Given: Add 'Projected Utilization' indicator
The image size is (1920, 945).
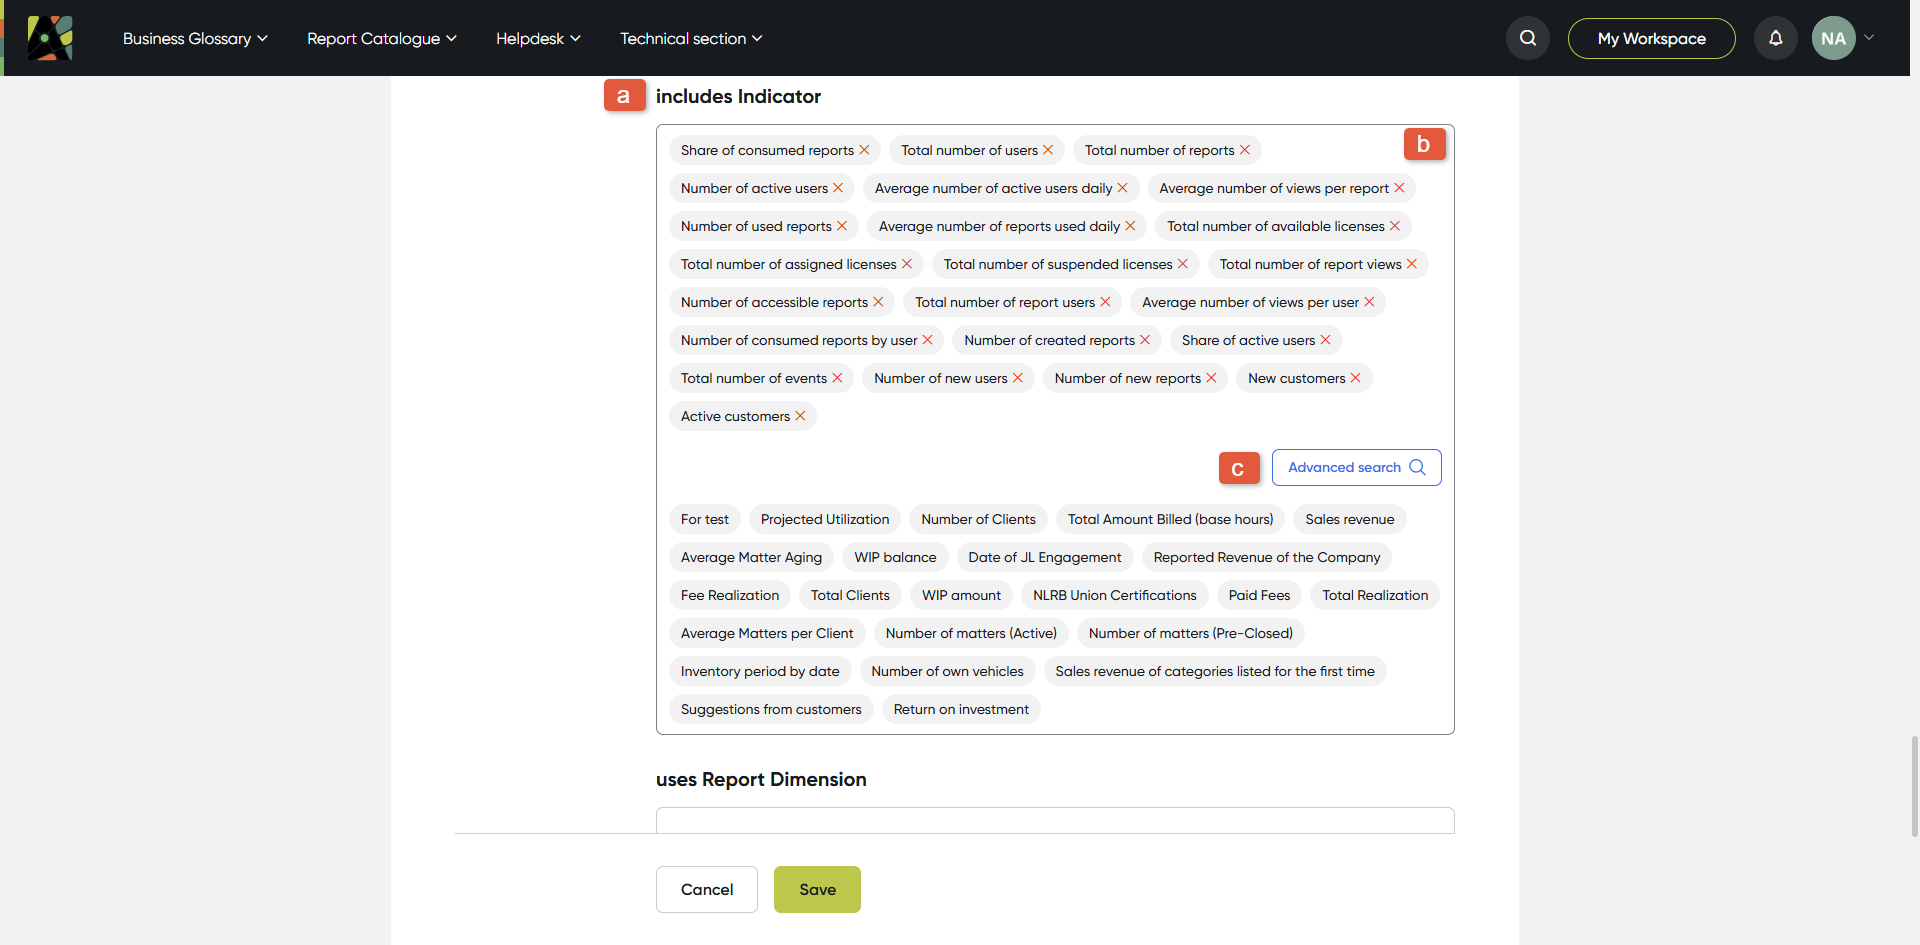Looking at the screenshot, I should (x=825, y=519).
